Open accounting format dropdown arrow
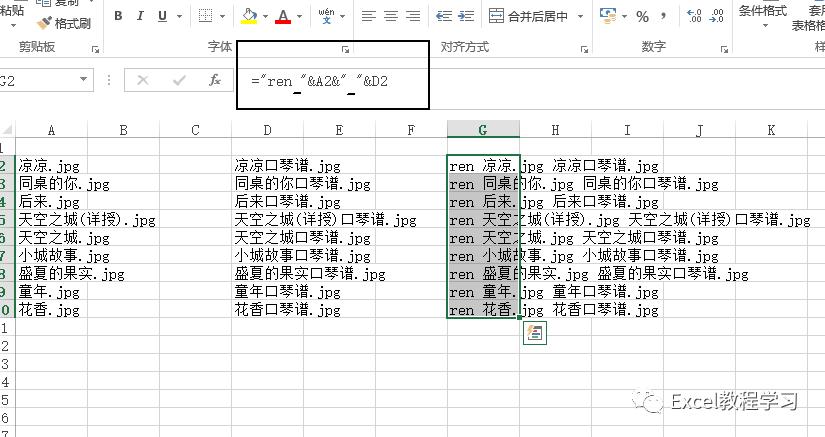The width and height of the screenshot is (825, 437). tap(624, 16)
